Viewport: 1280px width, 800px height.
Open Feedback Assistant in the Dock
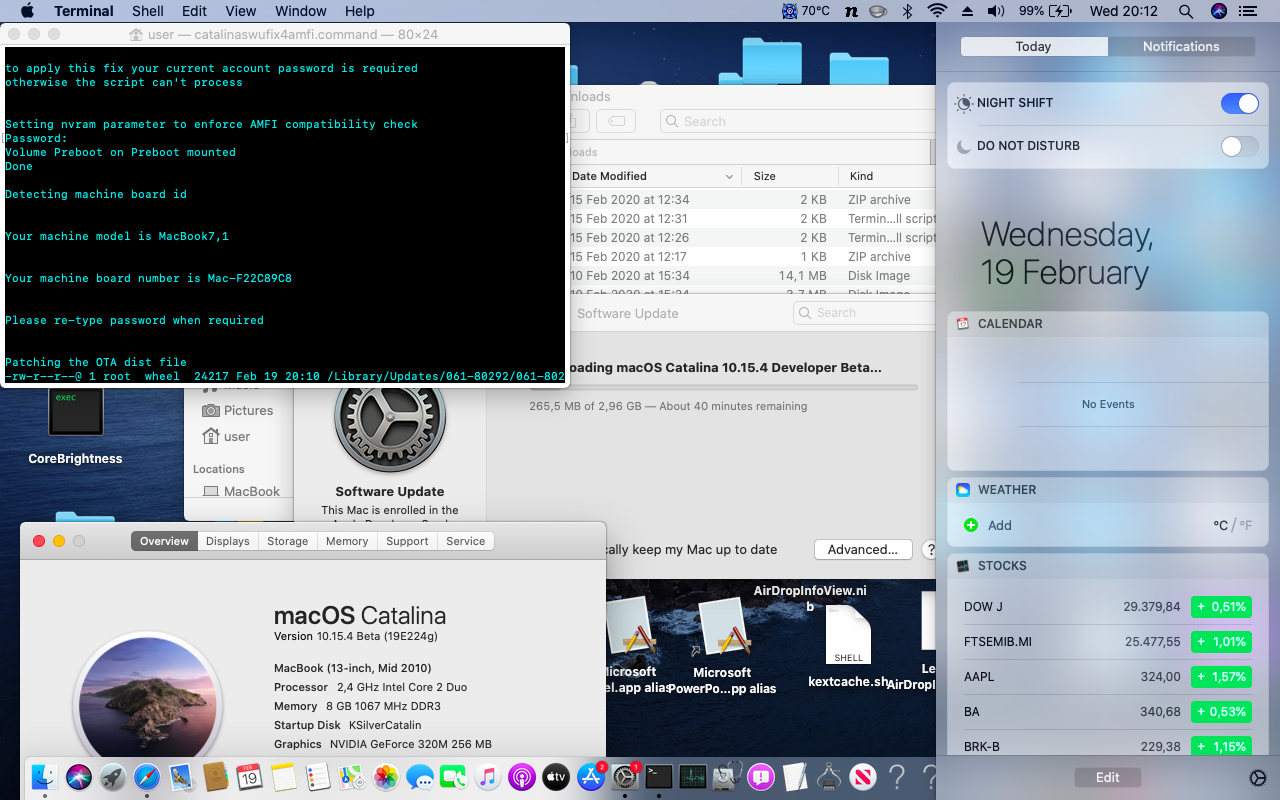761,776
